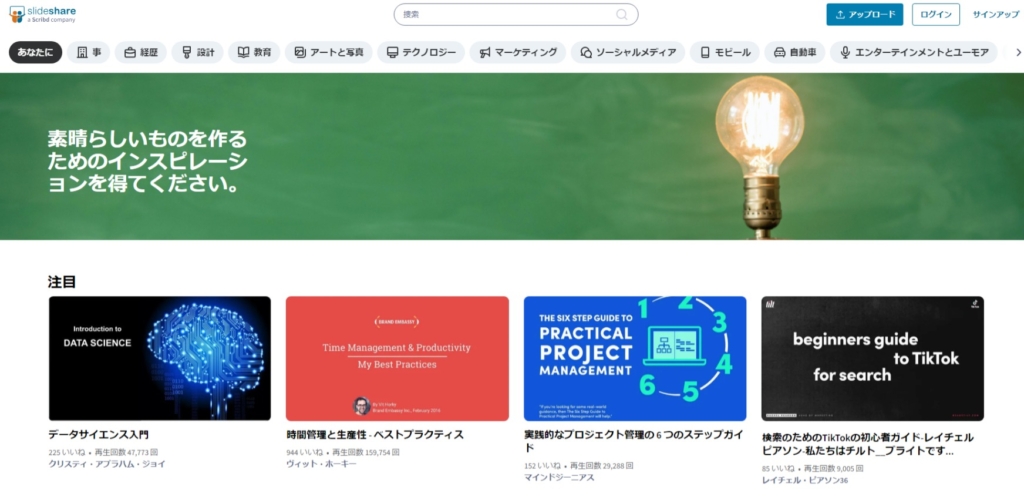Expand more categories with right chevron arrow
The width and height of the screenshot is (1024, 500).
coord(1018,52)
